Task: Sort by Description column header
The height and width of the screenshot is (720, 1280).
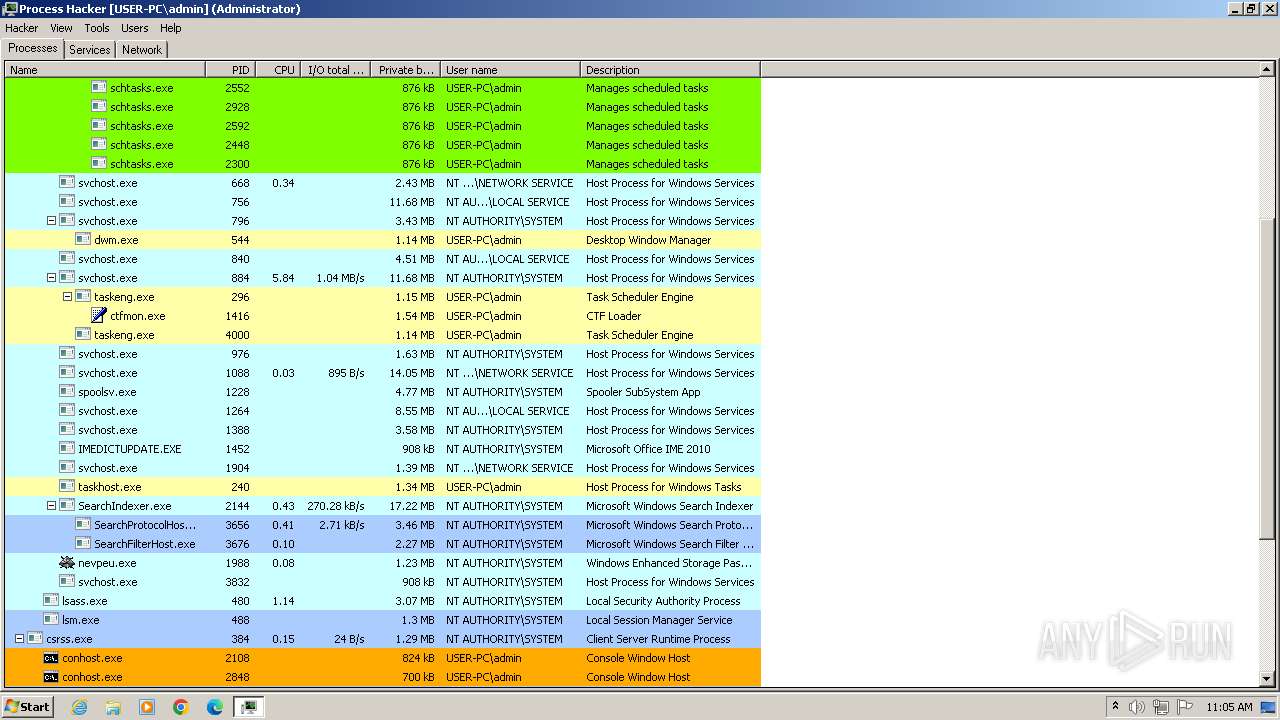Action: 670,70
